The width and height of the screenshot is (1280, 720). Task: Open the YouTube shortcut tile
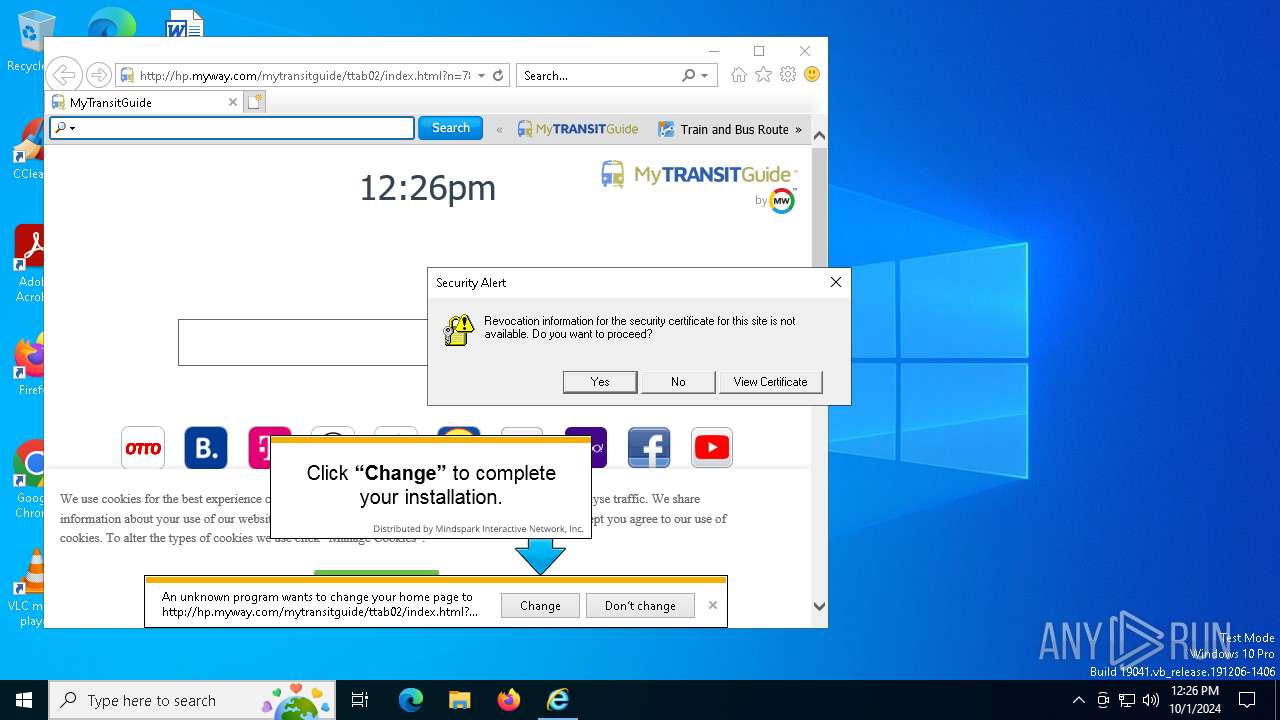712,448
